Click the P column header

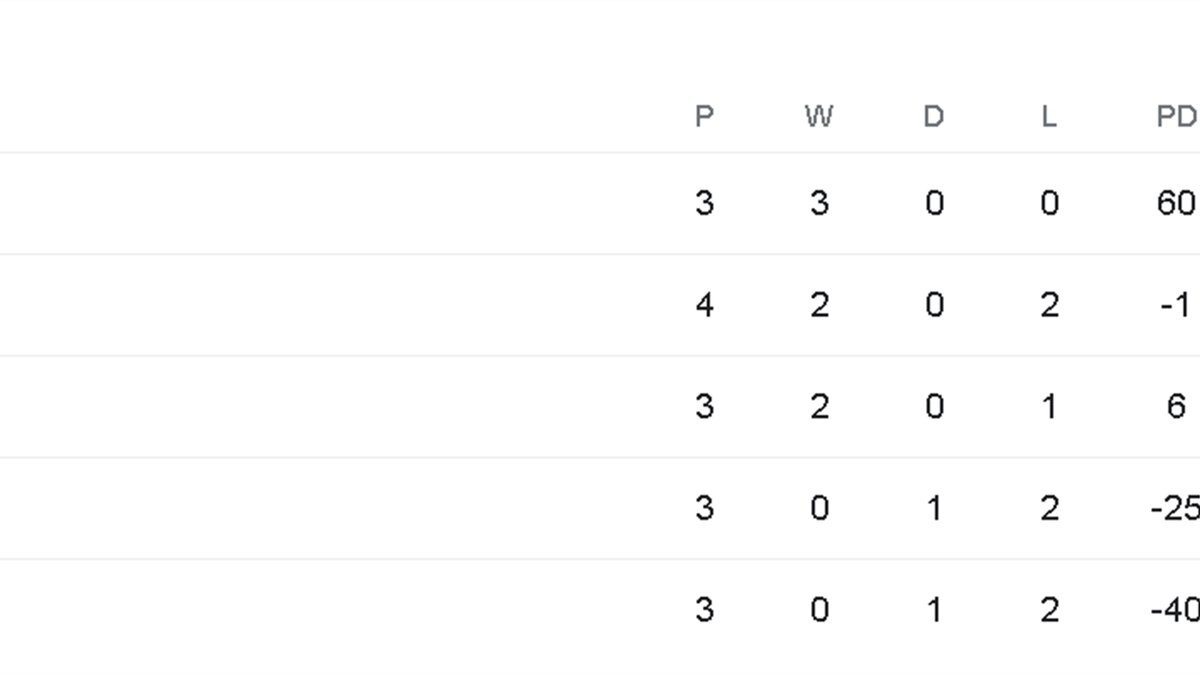click(x=704, y=117)
